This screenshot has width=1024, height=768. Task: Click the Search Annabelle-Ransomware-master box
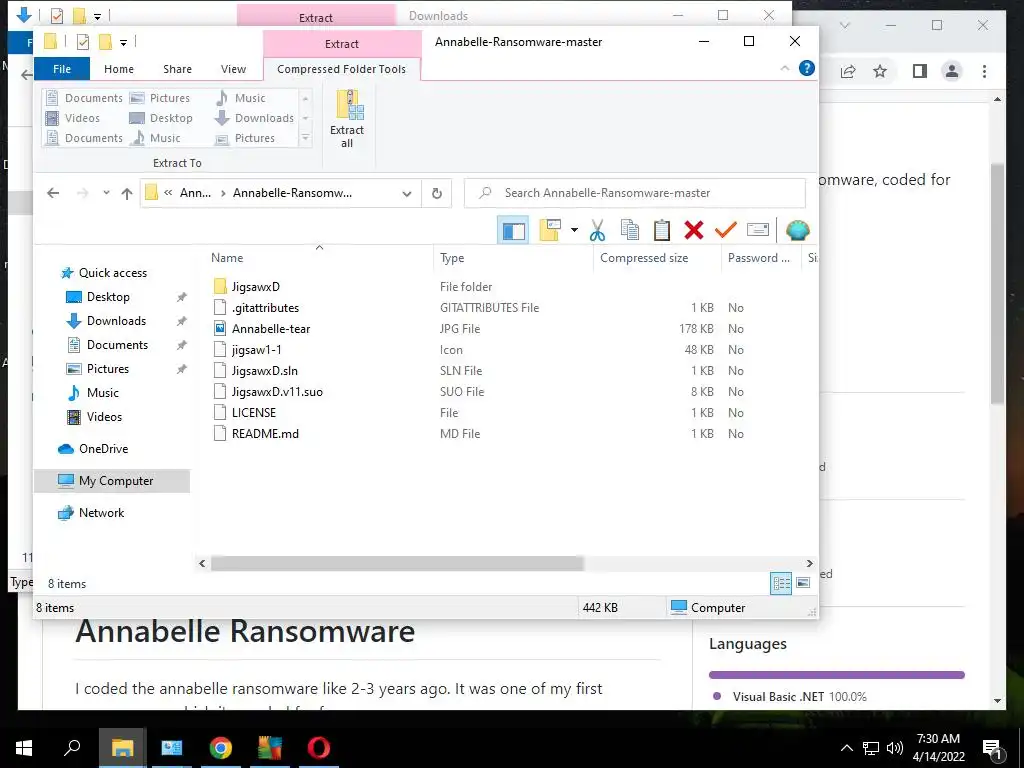point(635,193)
